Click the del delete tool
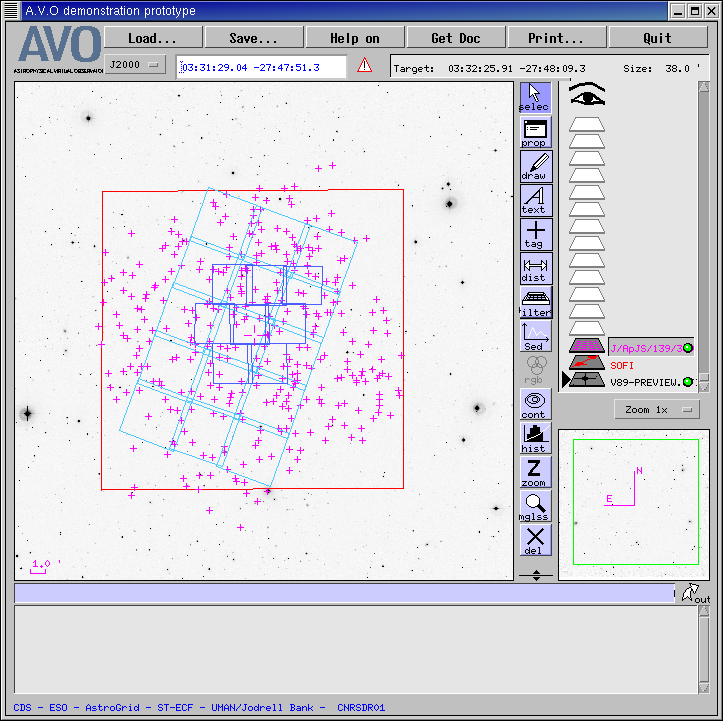The image size is (723, 721). point(535,540)
